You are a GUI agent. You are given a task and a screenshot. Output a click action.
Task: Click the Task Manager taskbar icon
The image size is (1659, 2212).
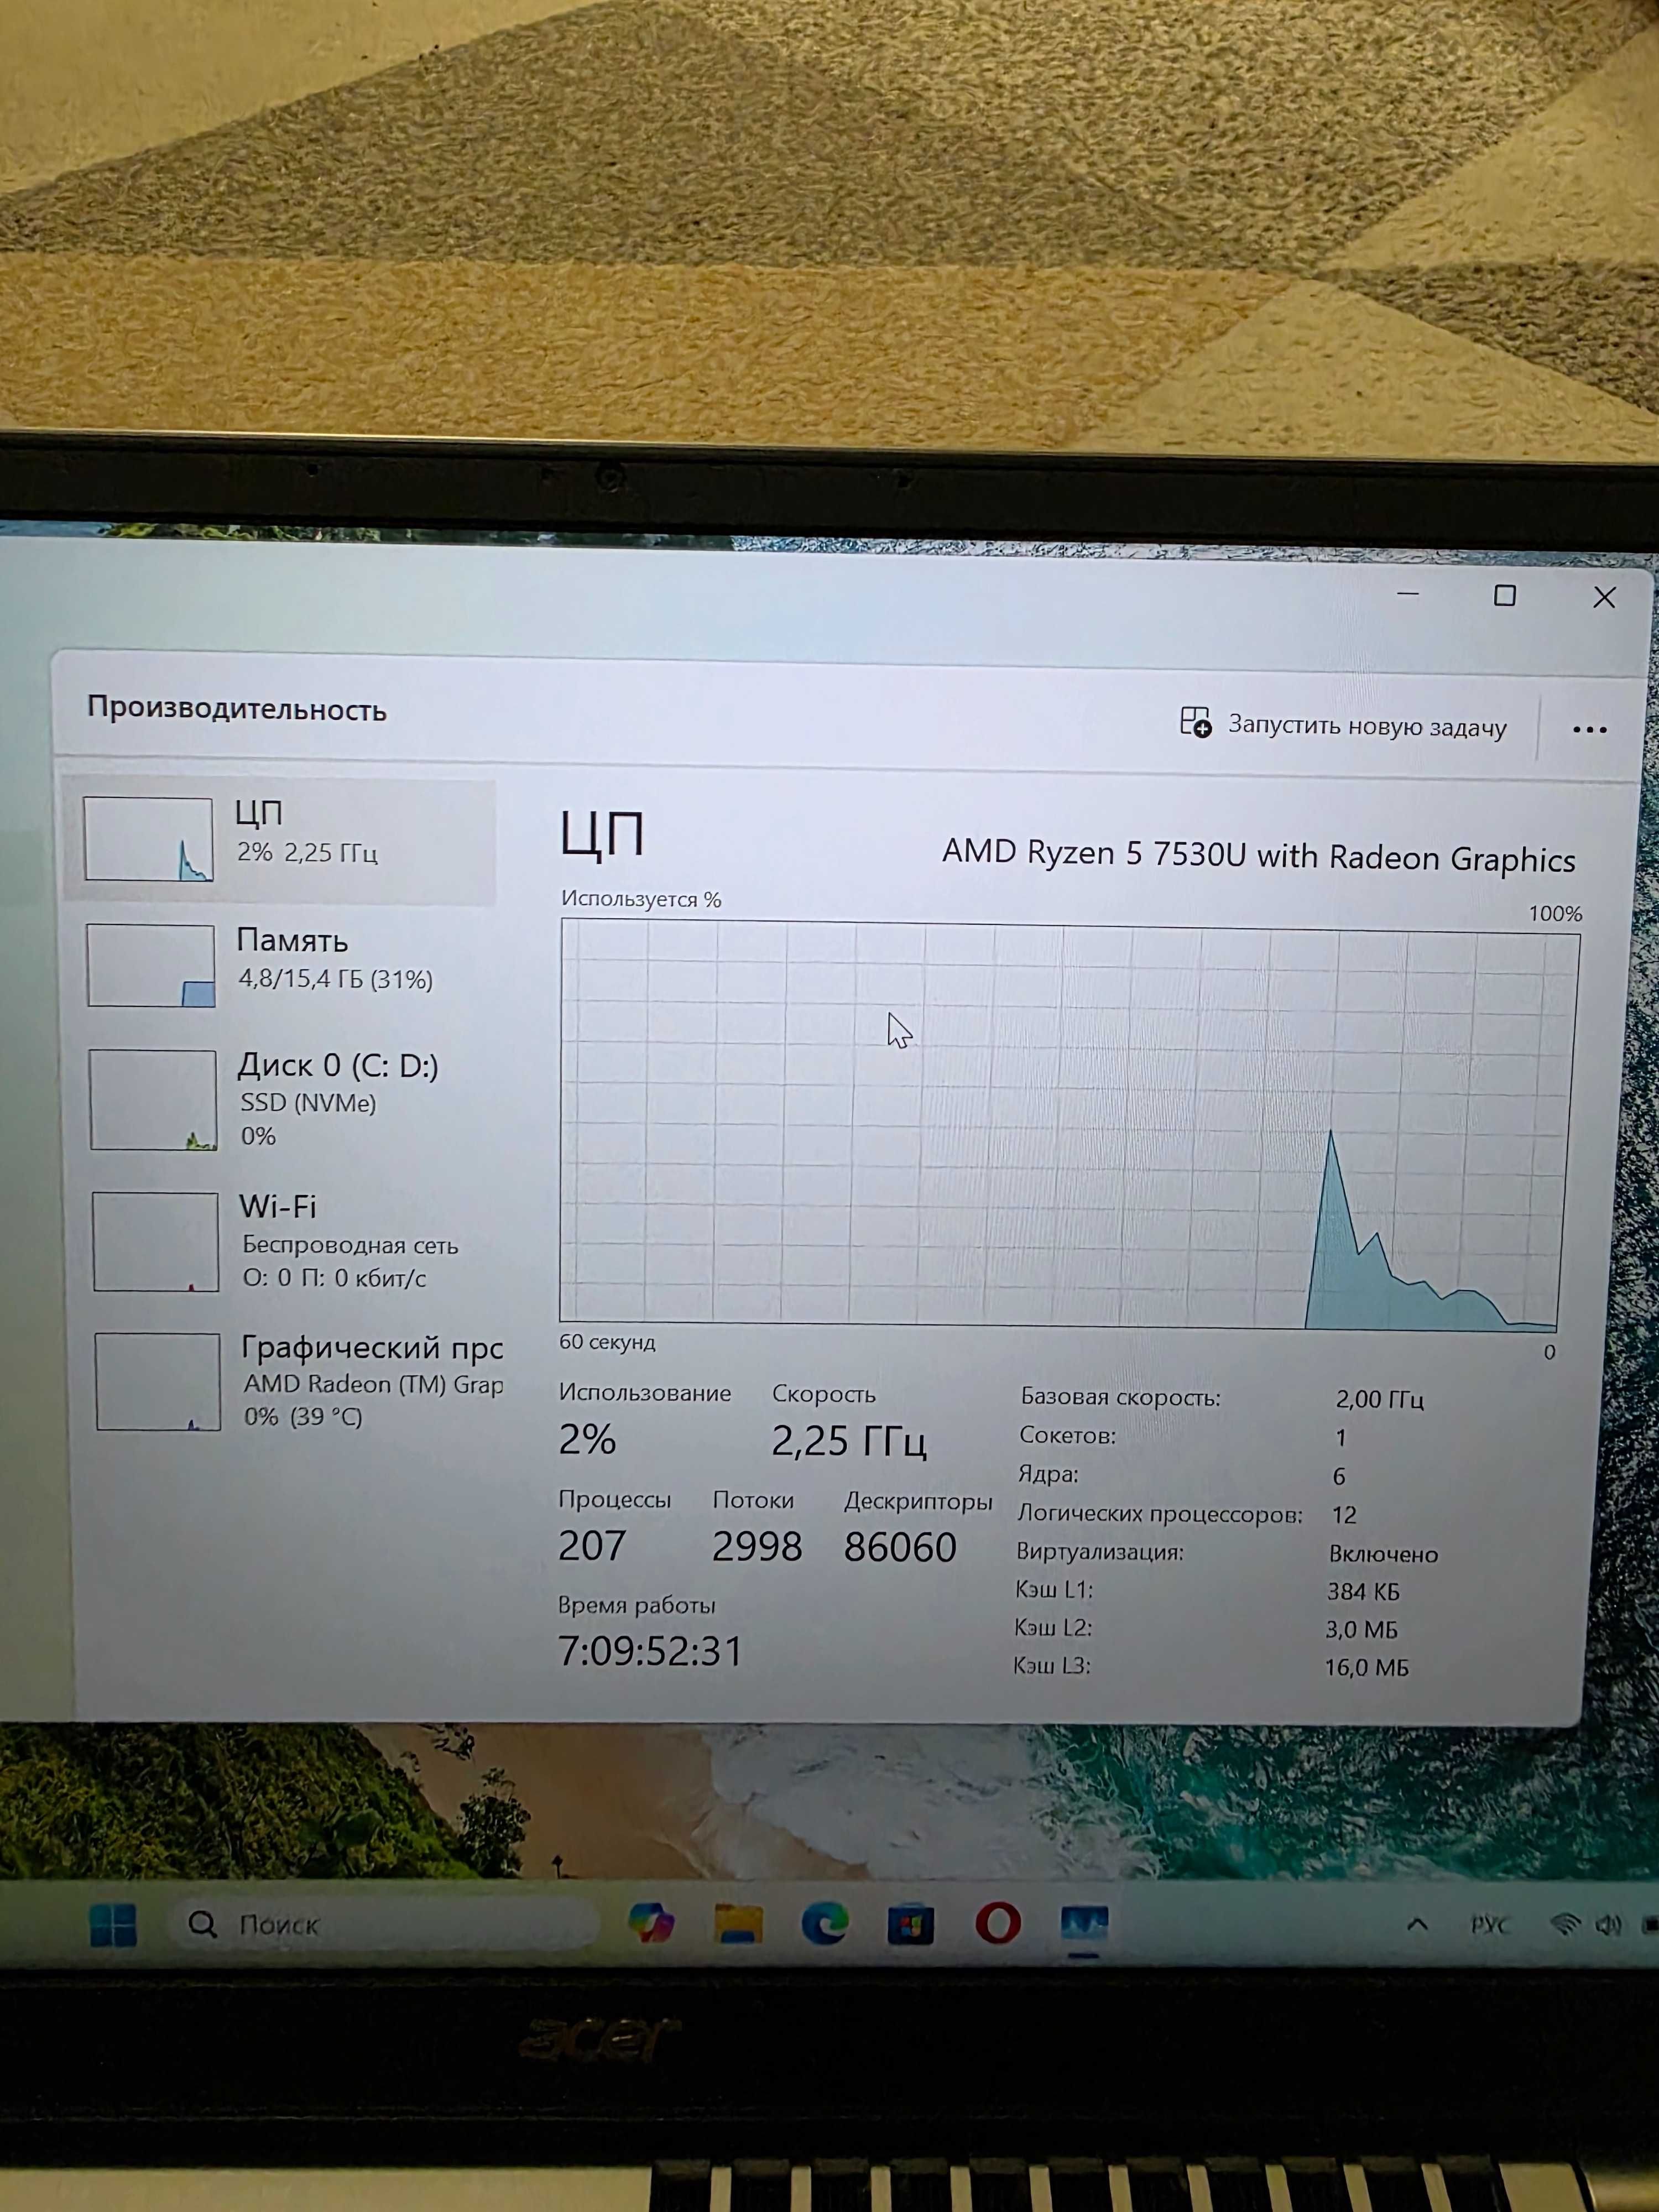point(1084,1924)
